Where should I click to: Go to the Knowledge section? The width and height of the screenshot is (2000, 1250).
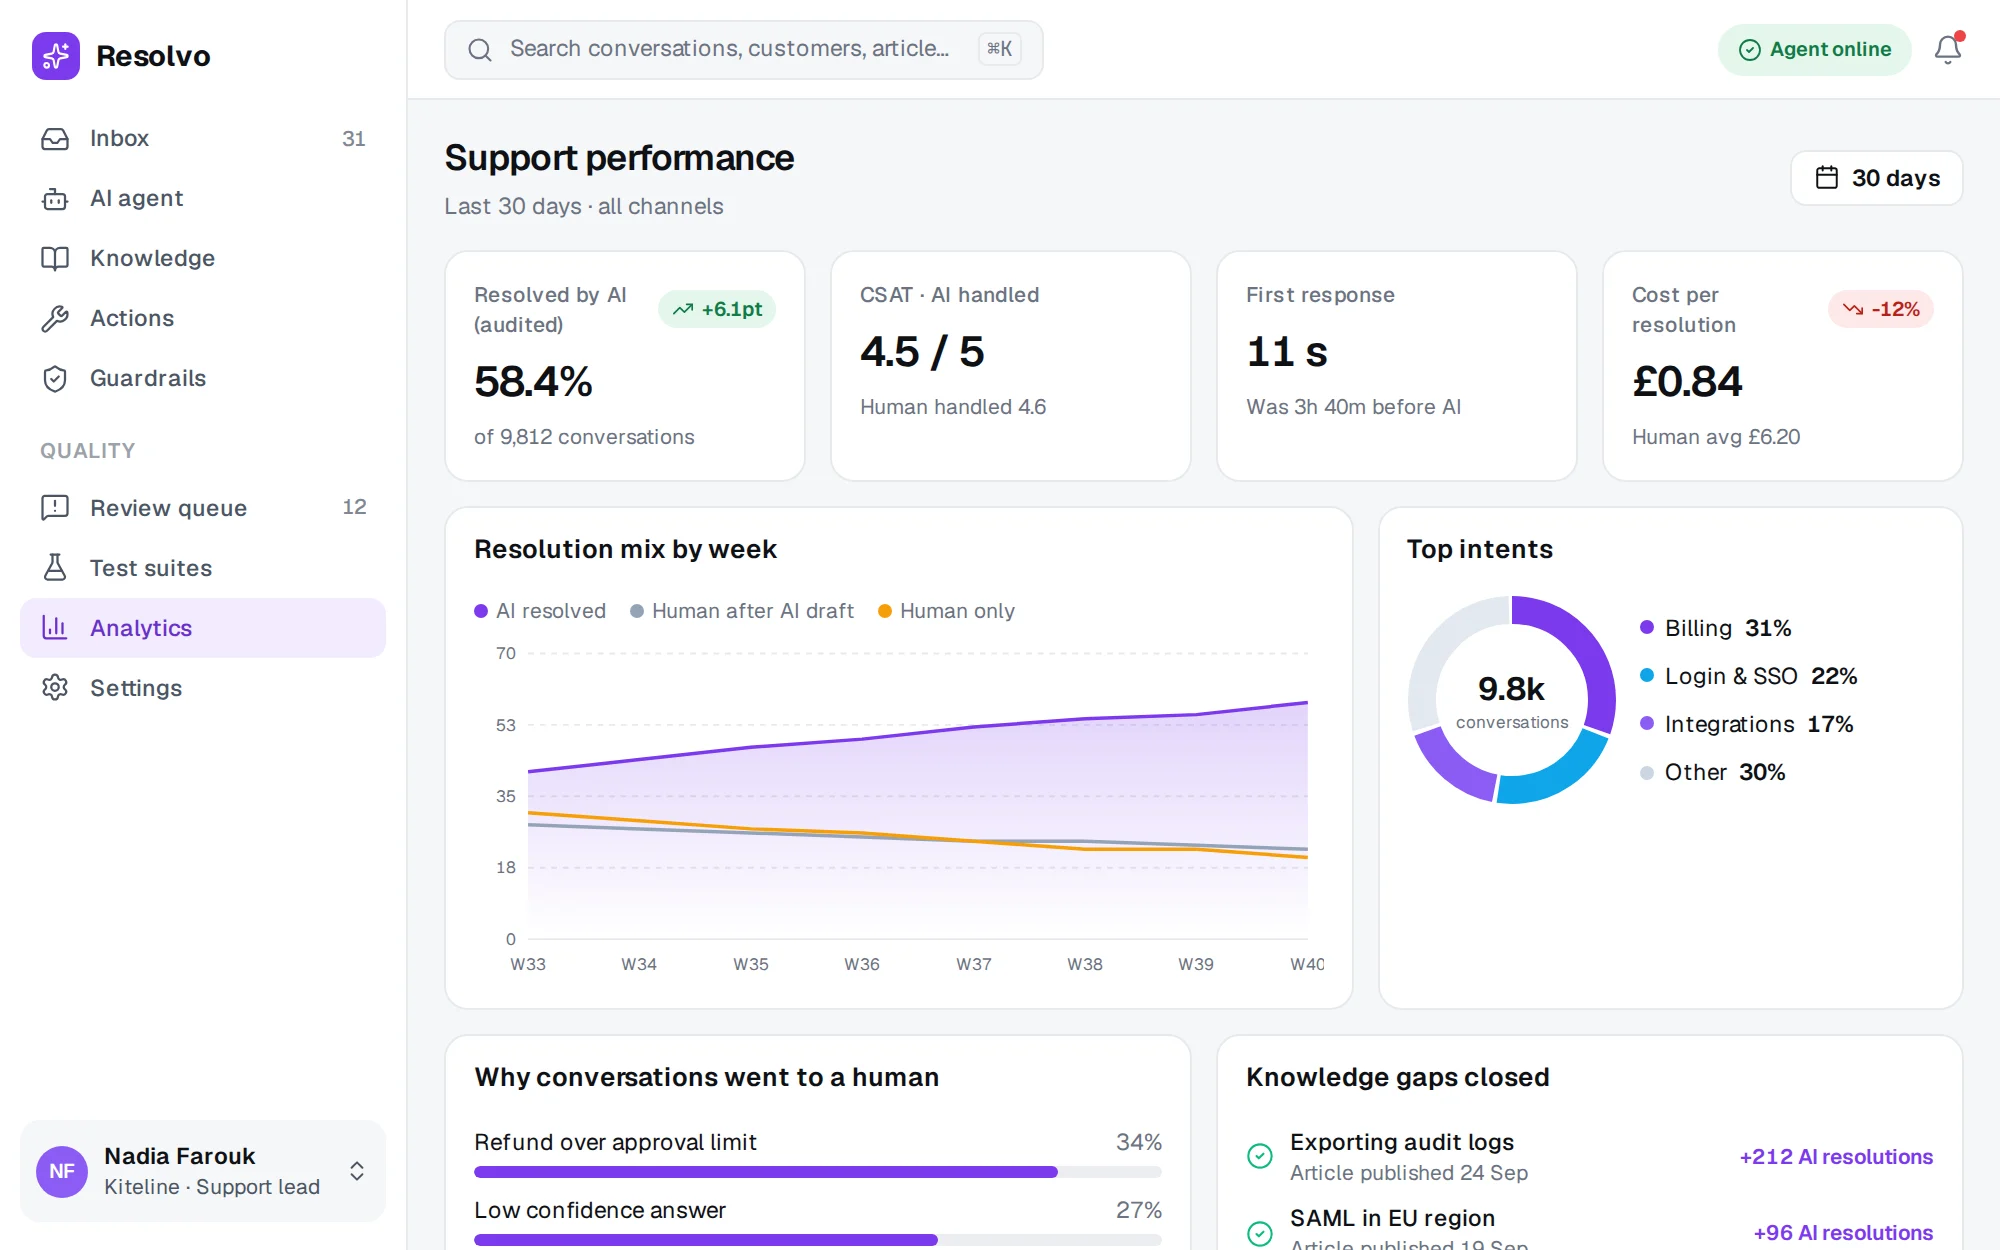click(203, 258)
